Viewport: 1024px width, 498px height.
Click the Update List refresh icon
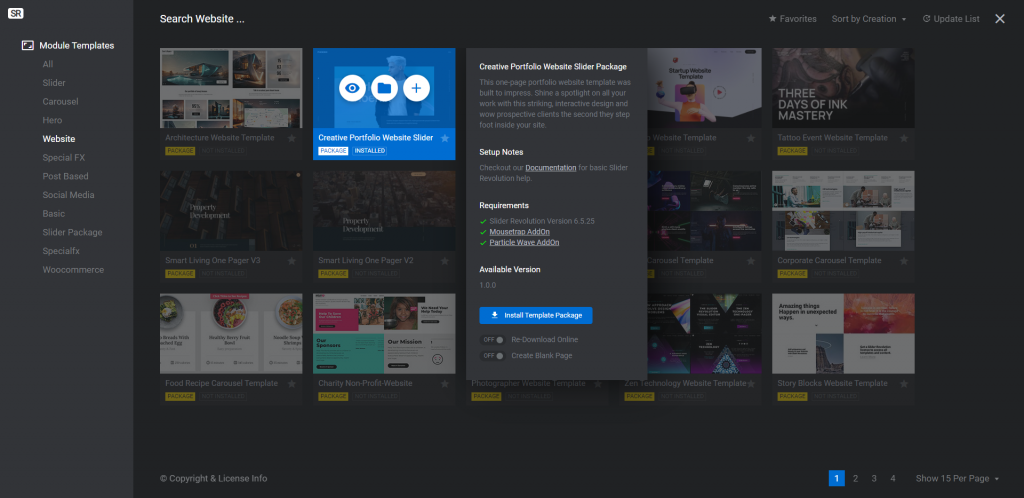click(x=926, y=19)
